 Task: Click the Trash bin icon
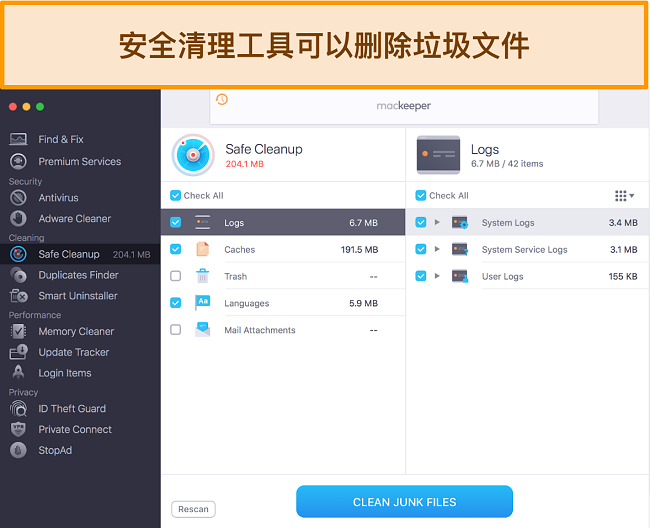point(203,276)
